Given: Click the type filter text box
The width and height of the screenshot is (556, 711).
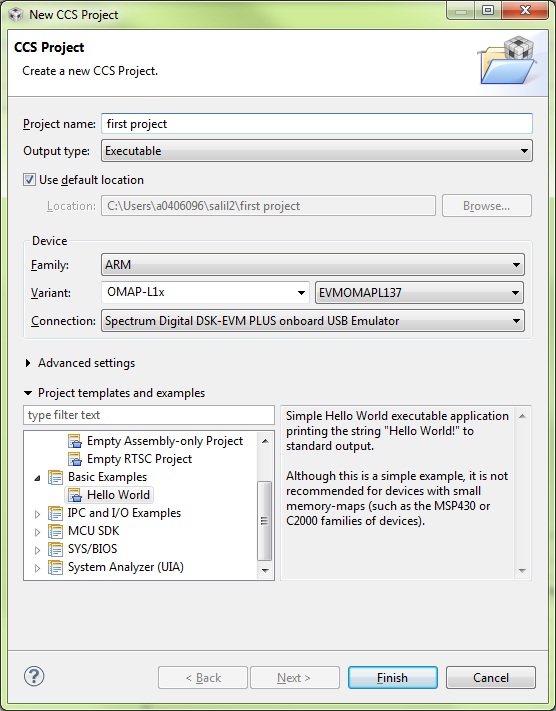Looking at the screenshot, I should point(149,415).
